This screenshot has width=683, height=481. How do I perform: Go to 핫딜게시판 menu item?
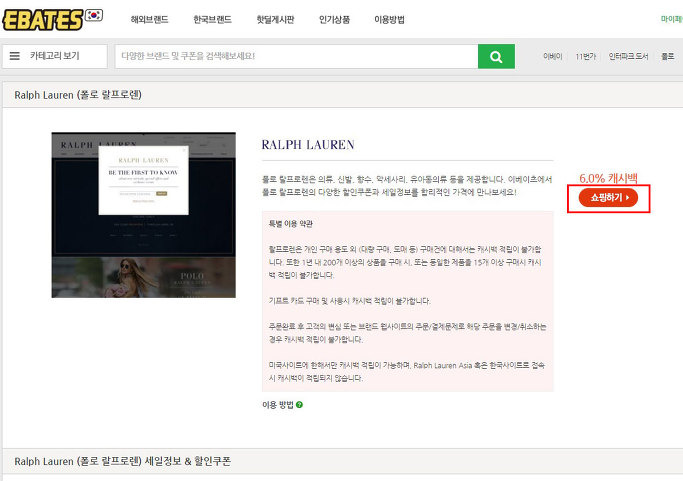point(275,20)
